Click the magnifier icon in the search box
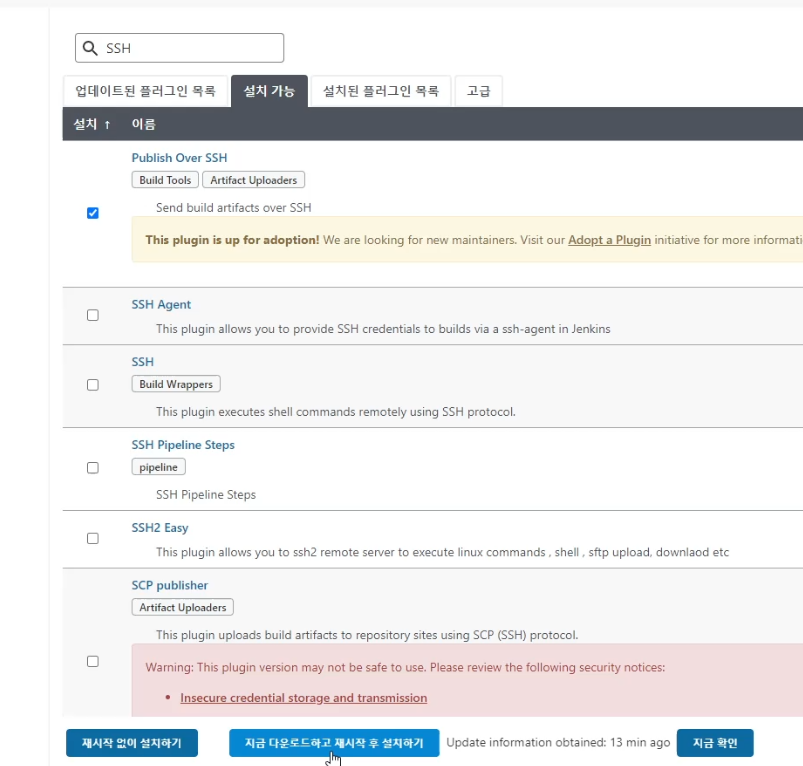 click(x=90, y=48)
